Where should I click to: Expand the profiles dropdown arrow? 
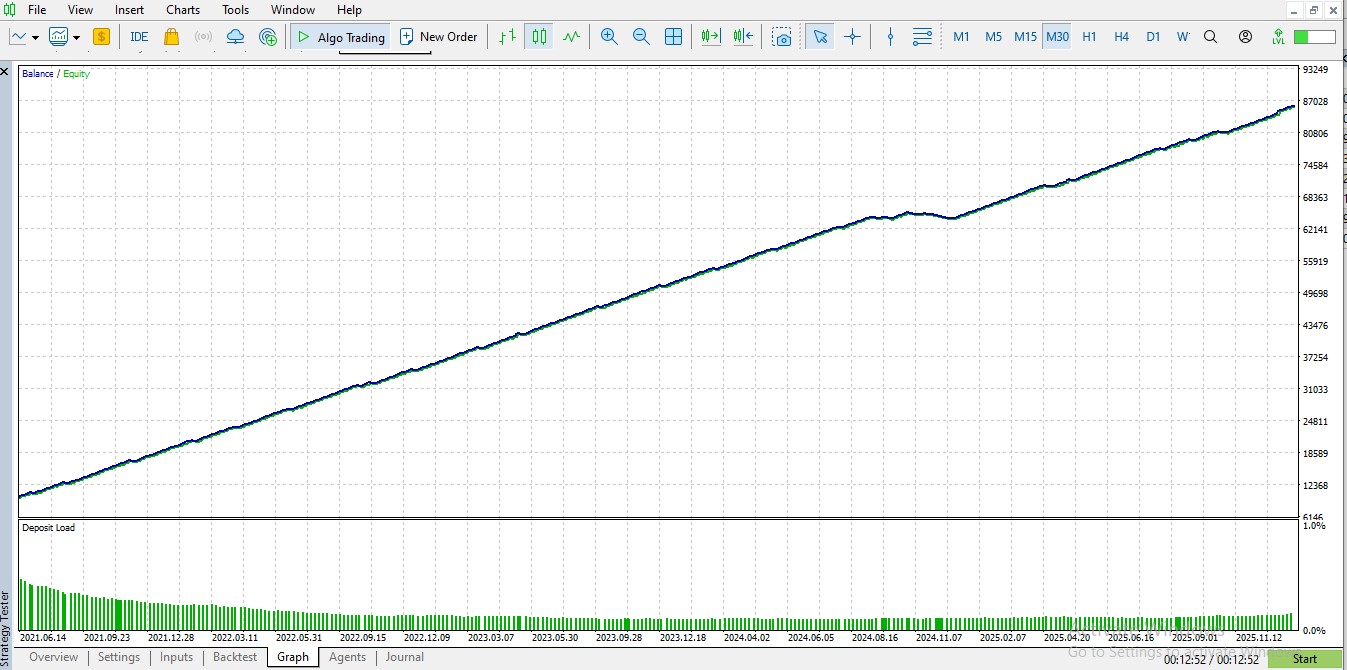[x=77, y=38]
